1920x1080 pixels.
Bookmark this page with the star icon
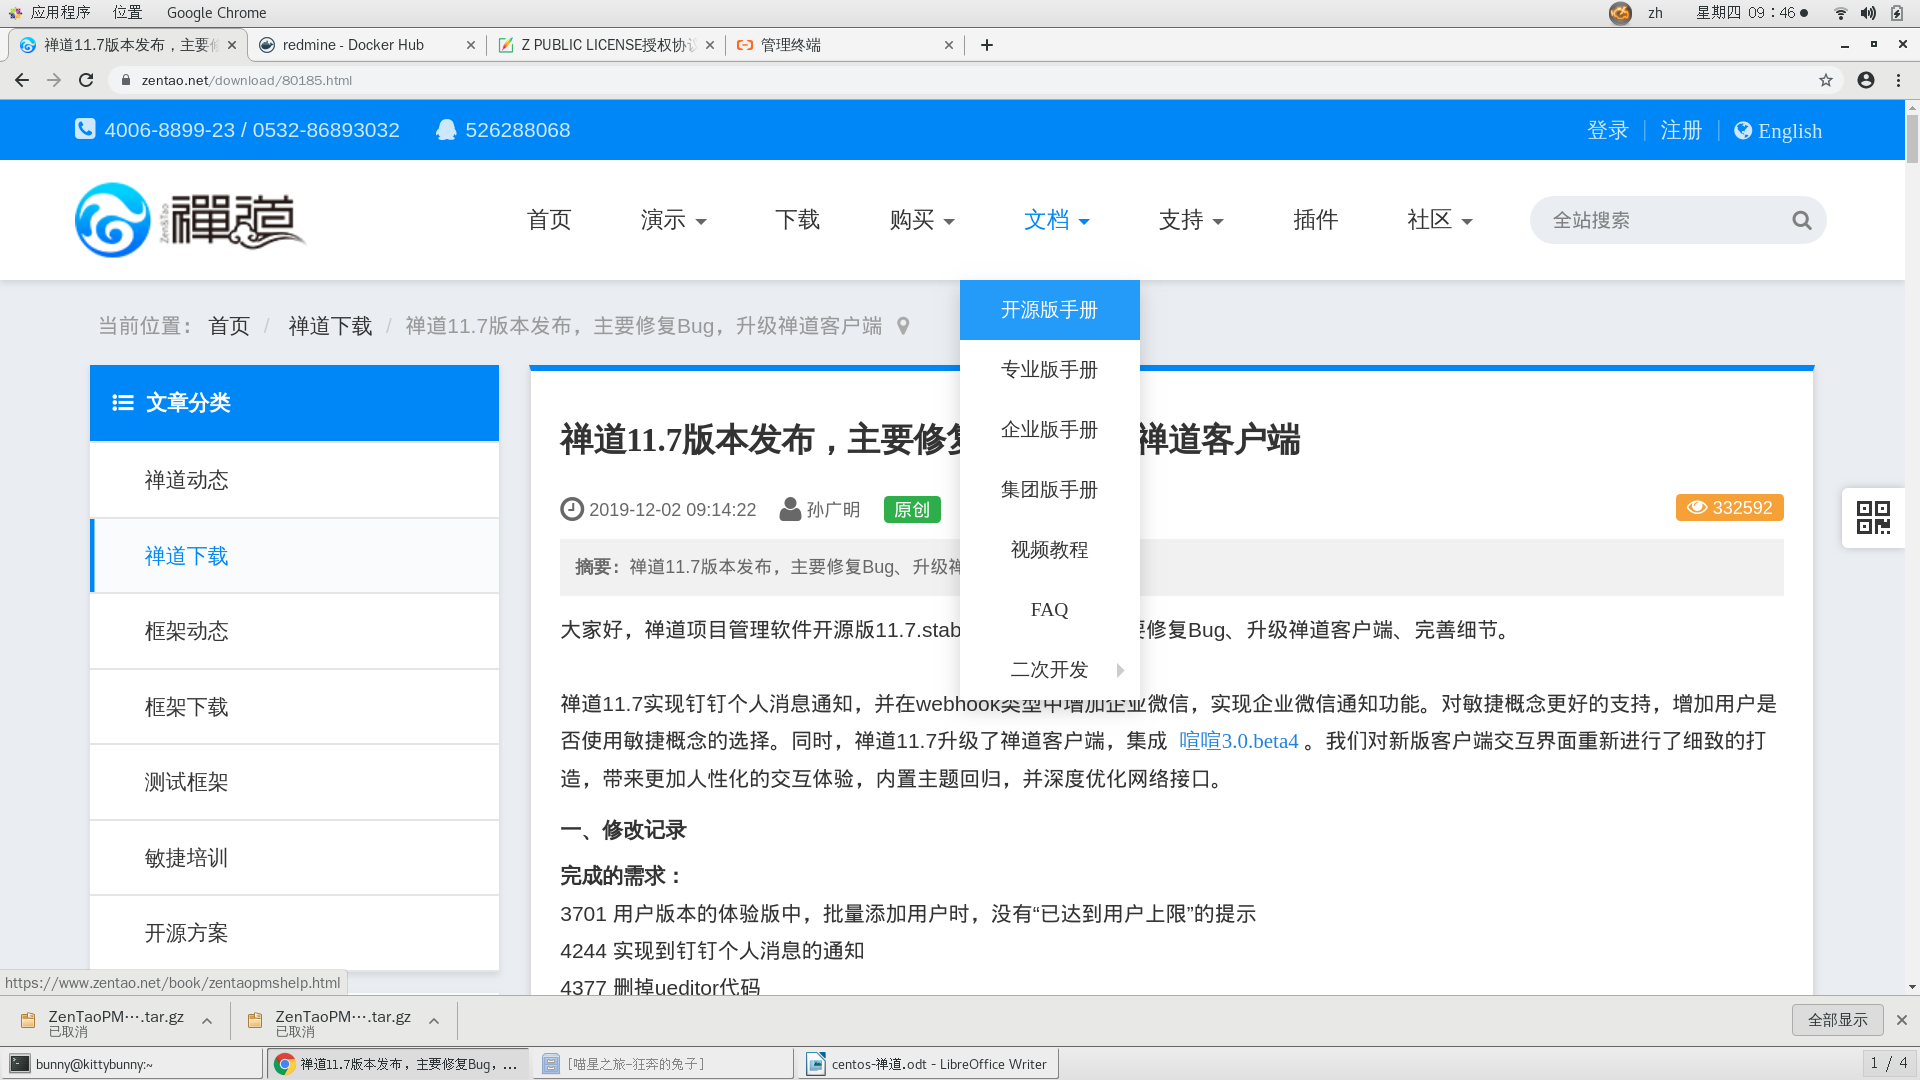(x=1826, y=80)
